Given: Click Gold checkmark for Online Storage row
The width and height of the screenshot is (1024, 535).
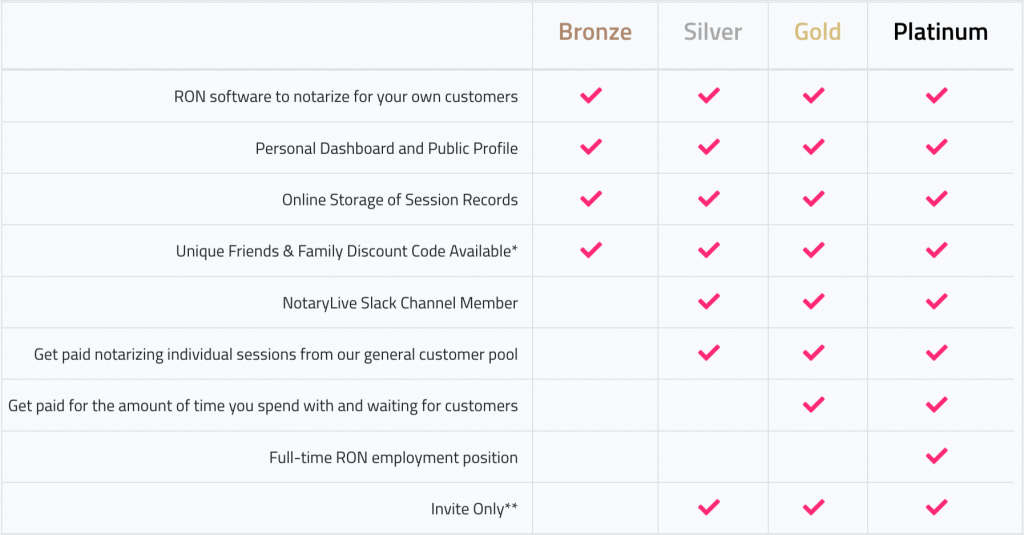Looking at the screenshot, I should point(814,199).
